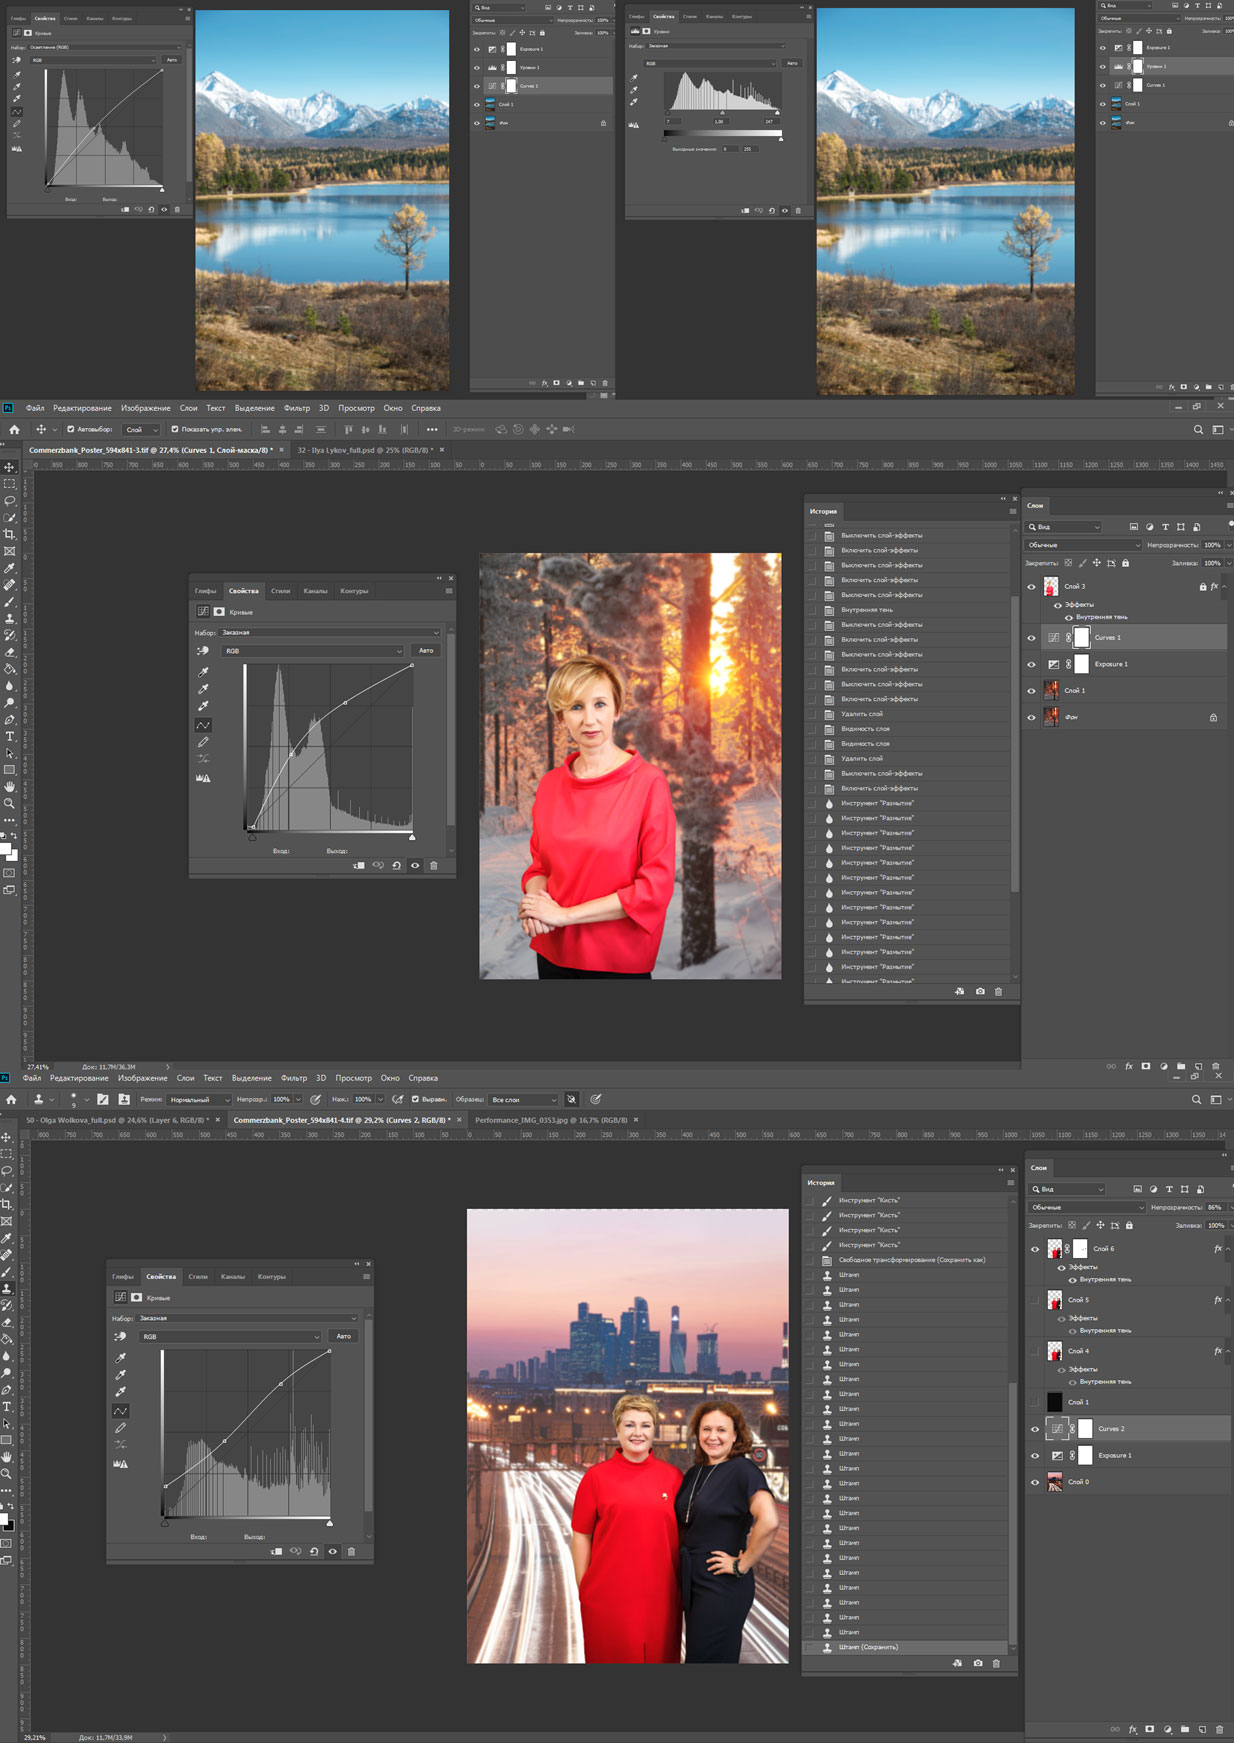Click the on-image adjustment hand in city skyline Curves panel
1234x1743 pixels.
tap(120, 1336)
